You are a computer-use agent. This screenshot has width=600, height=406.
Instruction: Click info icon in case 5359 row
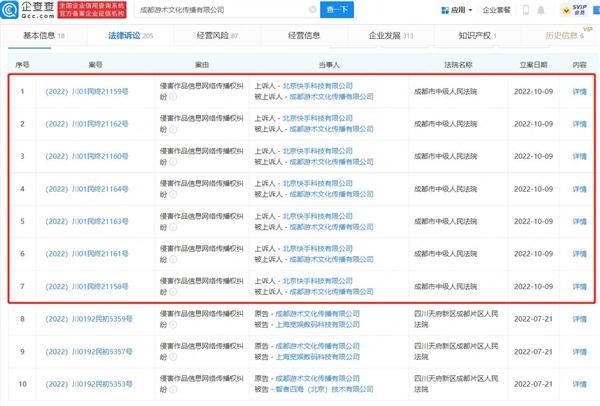point(173,324)
